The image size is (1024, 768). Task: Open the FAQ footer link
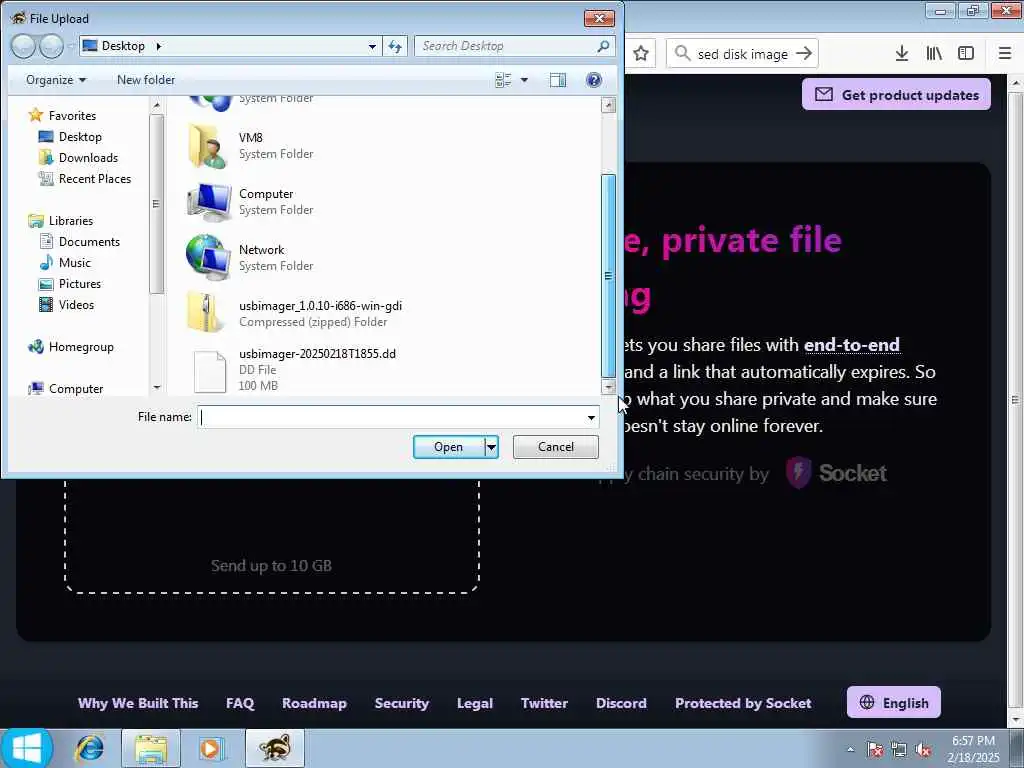[240, 703]
